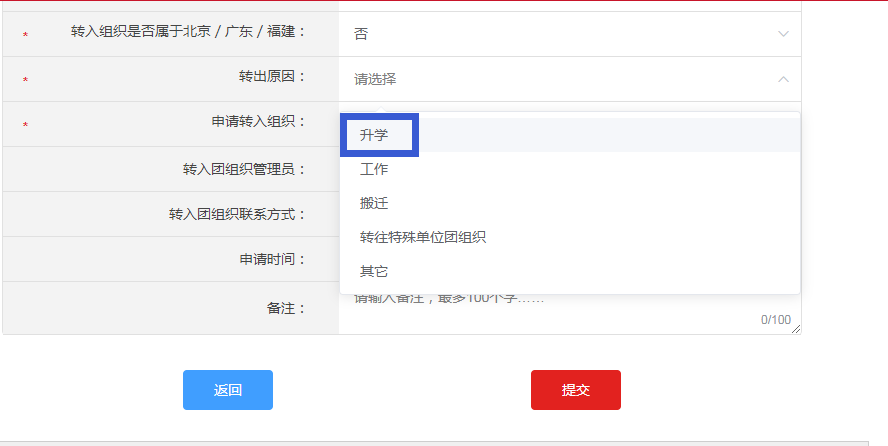Click the red asterisk beside 转出原因
888x446 pixels.
click(x=25, y=80)
